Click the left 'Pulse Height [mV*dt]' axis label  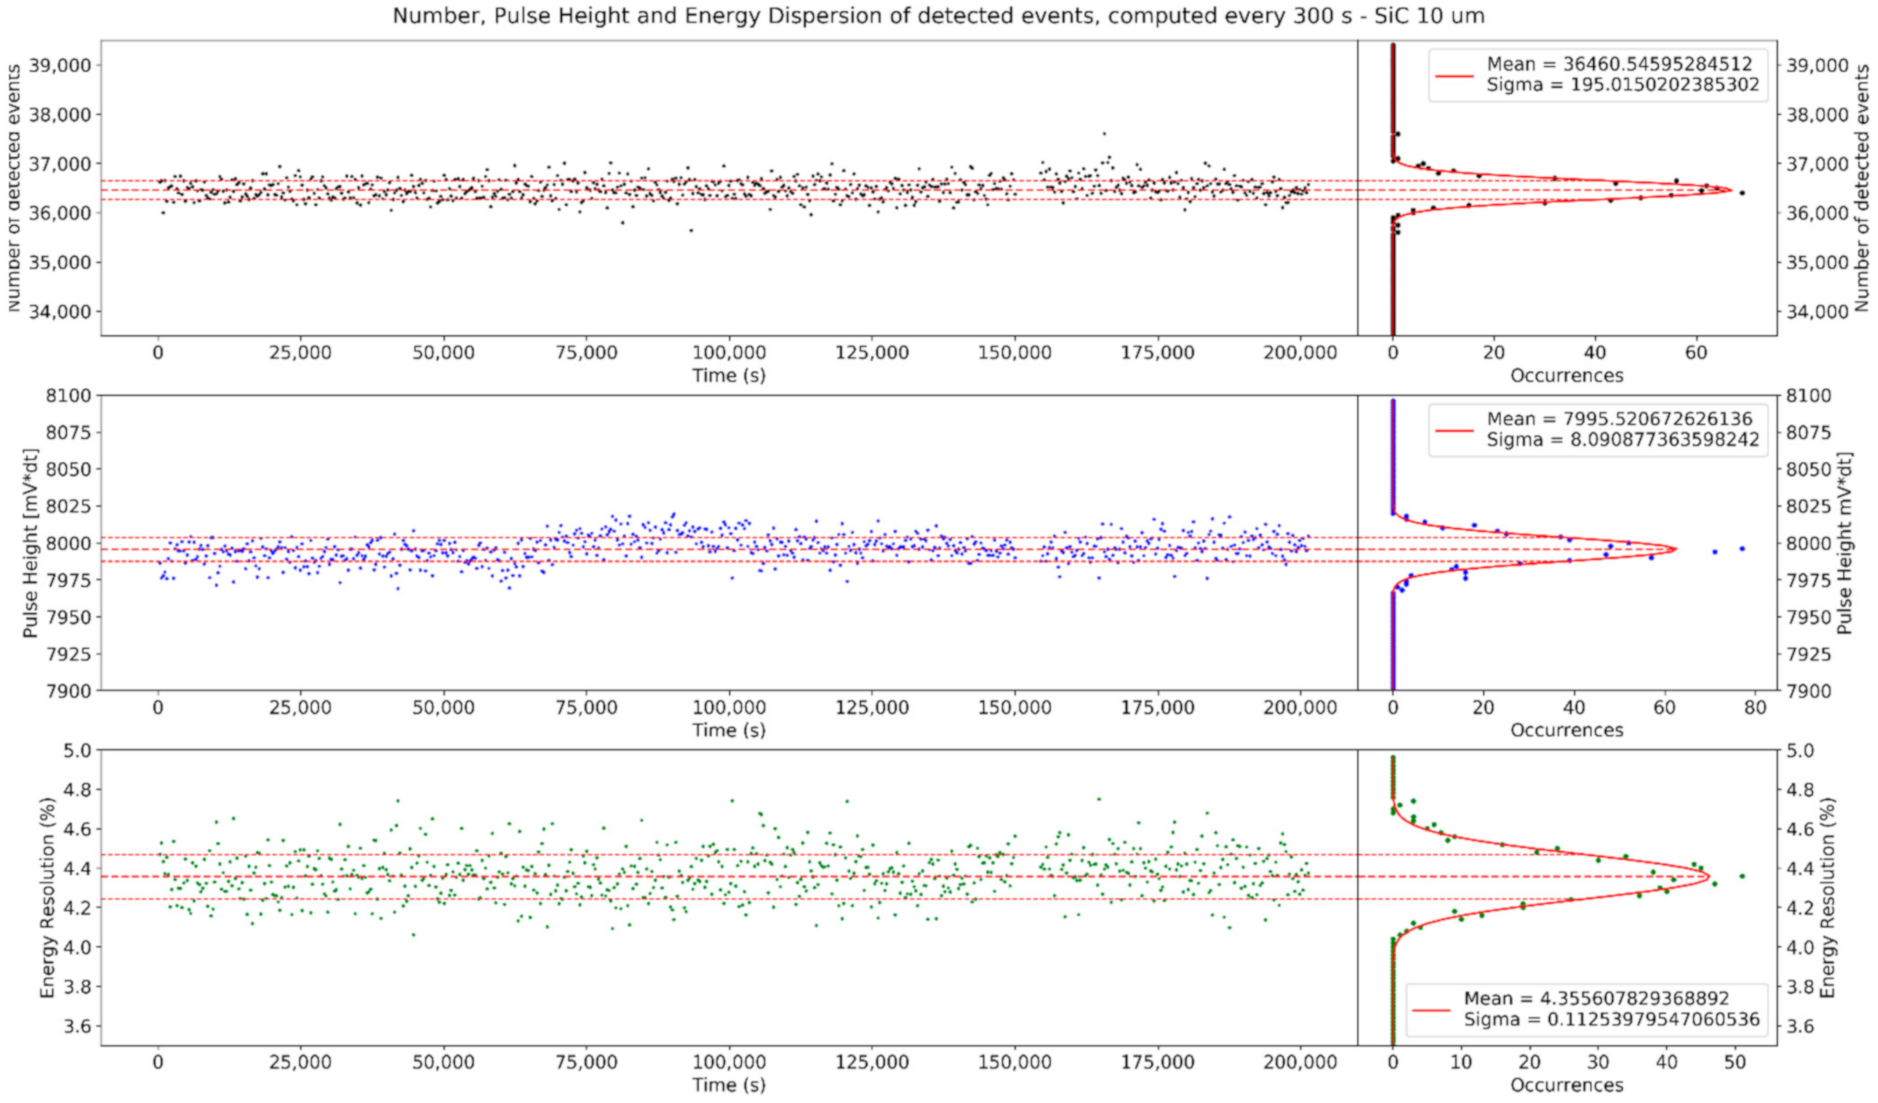click(x=30, y=543)
